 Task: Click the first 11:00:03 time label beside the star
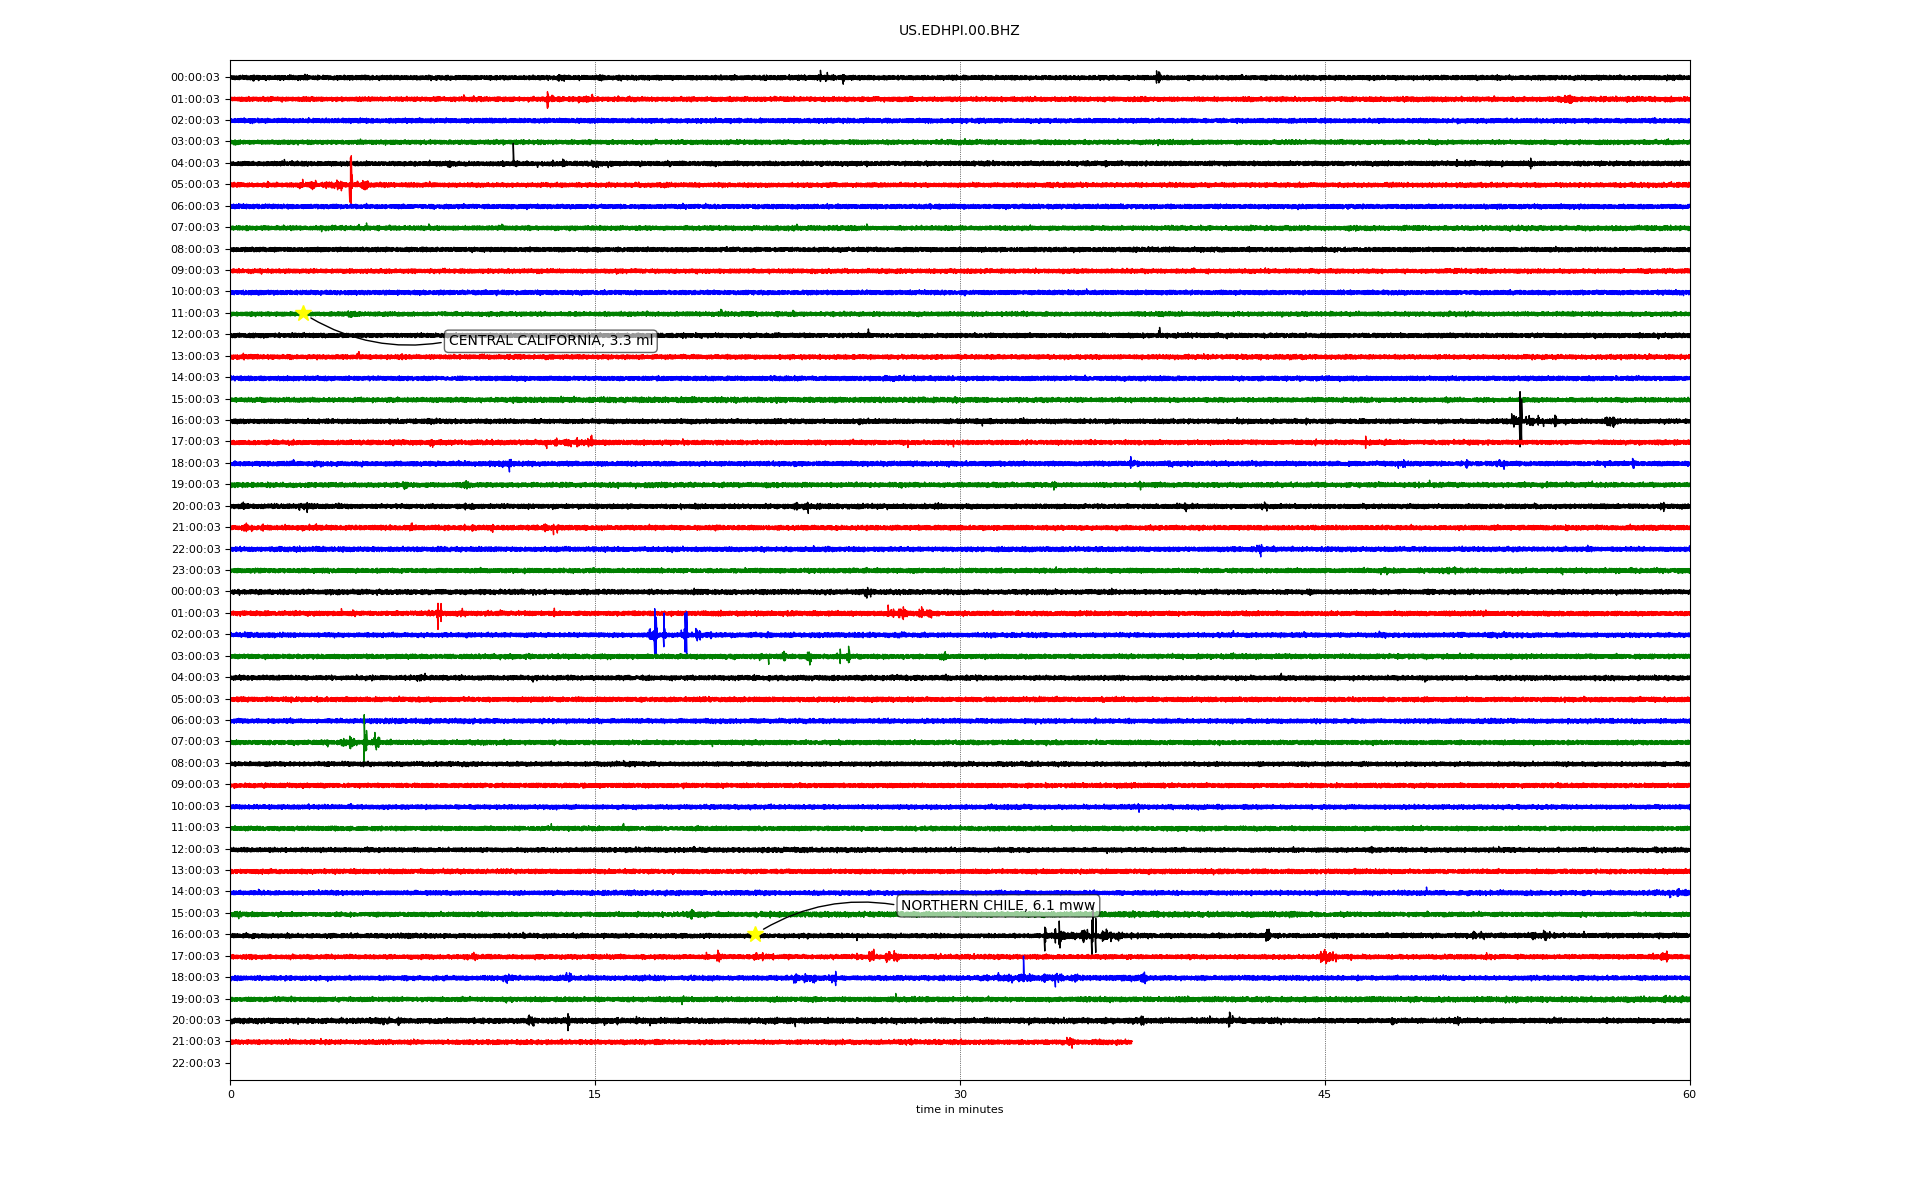coord(195,313)
